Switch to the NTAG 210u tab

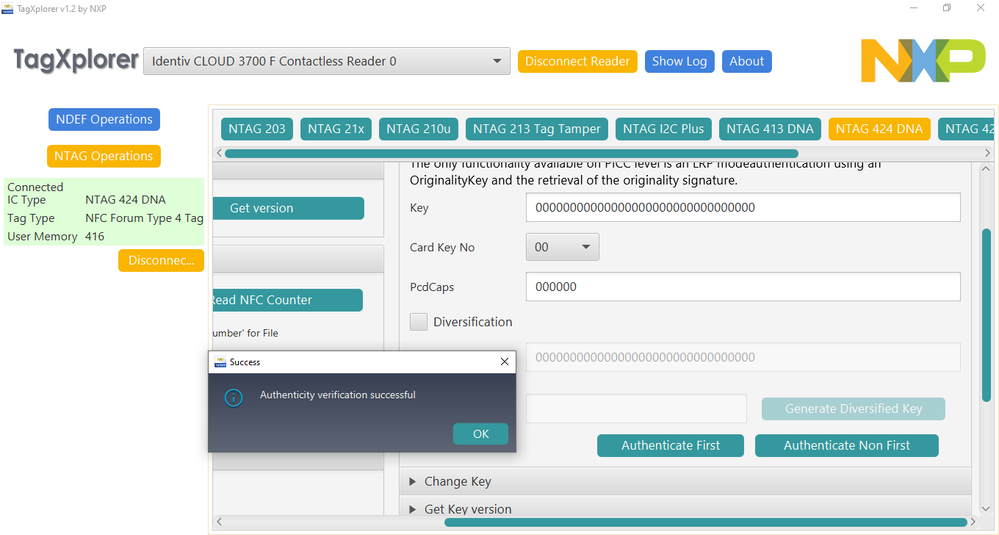pyautogui.click(x=418, y=129)
